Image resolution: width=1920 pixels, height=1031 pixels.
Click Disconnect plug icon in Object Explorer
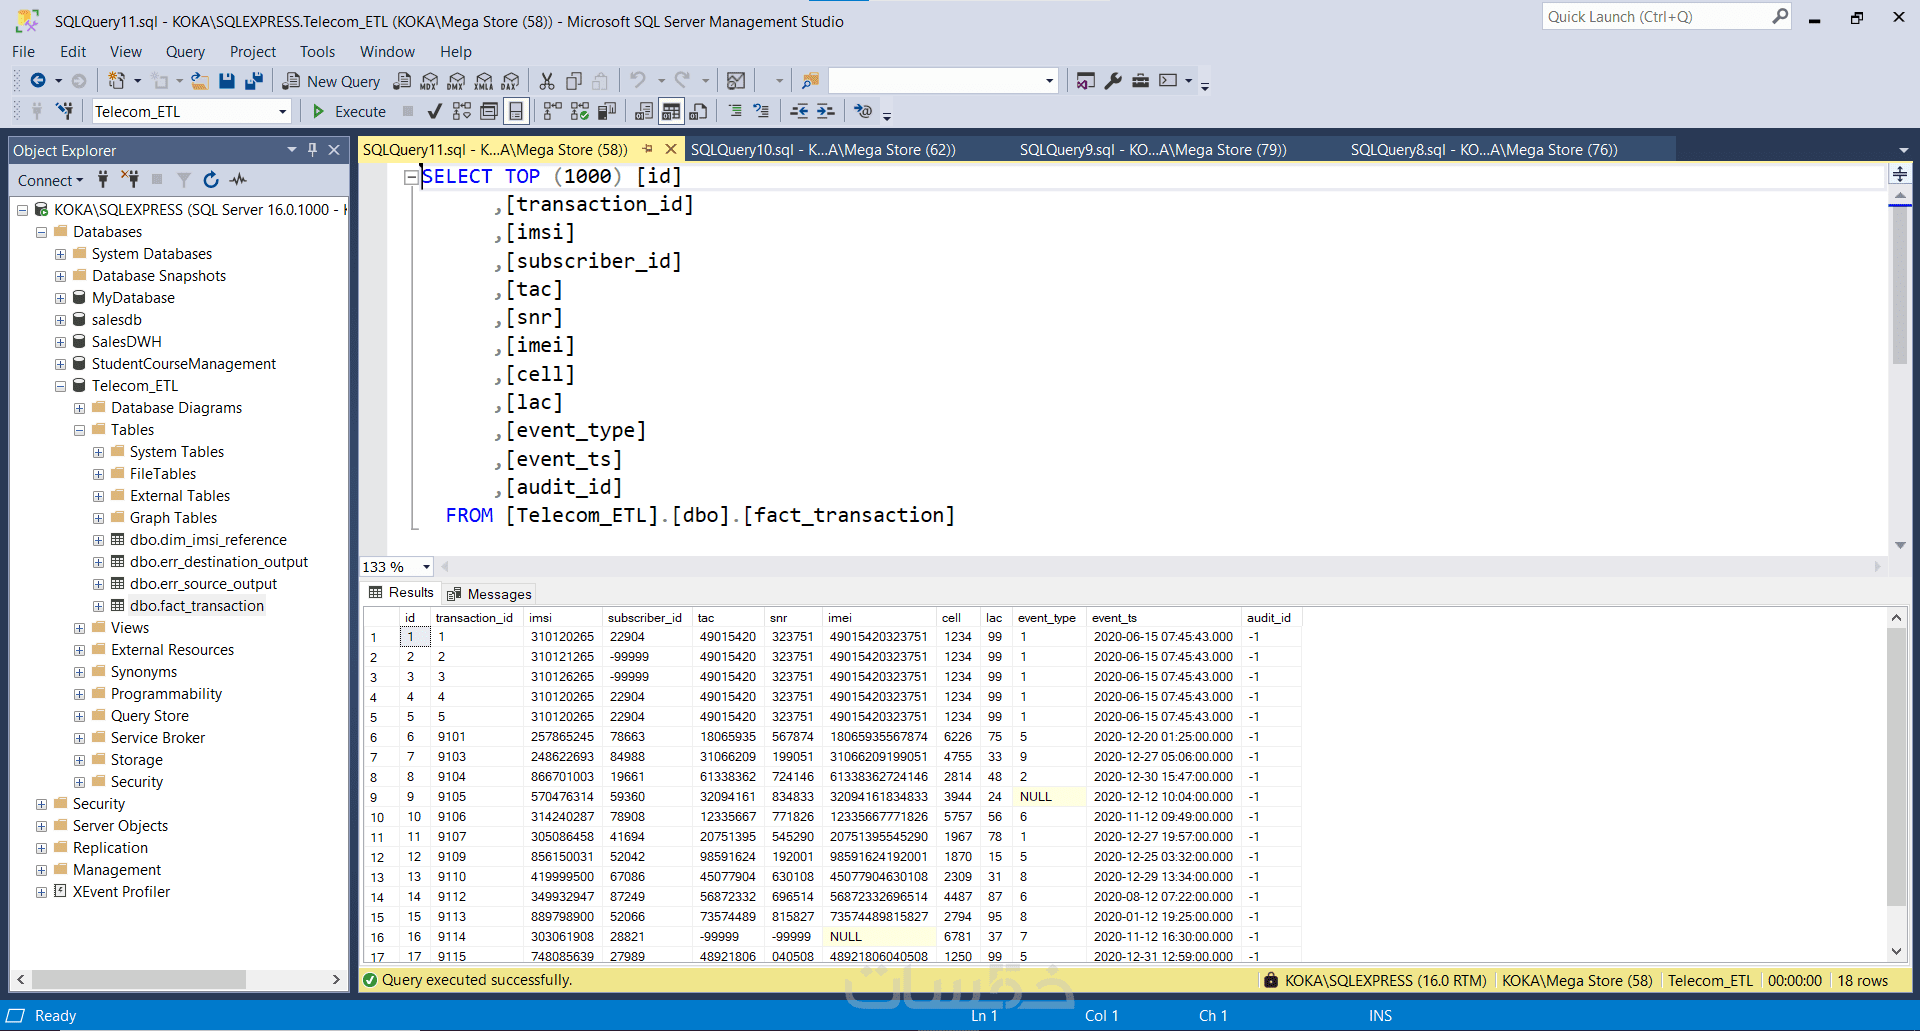(x=130, y=180)
